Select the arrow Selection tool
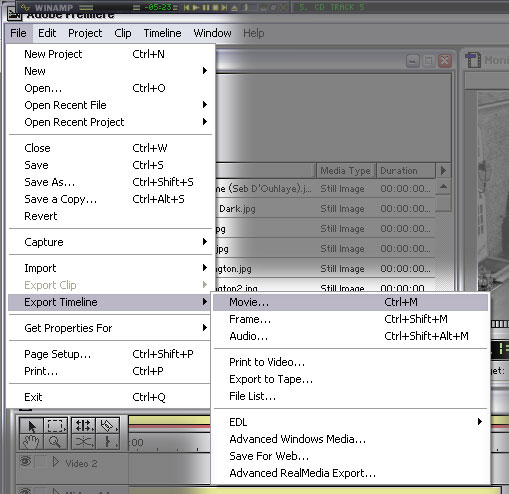 pos(32,425)
